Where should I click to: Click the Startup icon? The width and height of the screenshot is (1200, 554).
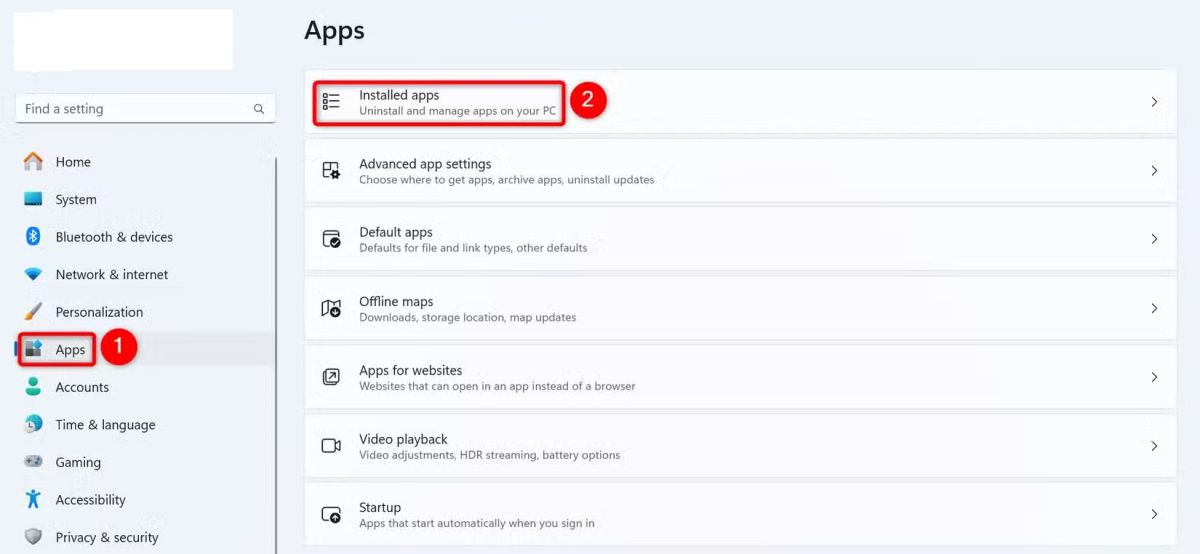click(x=331, y=514)
